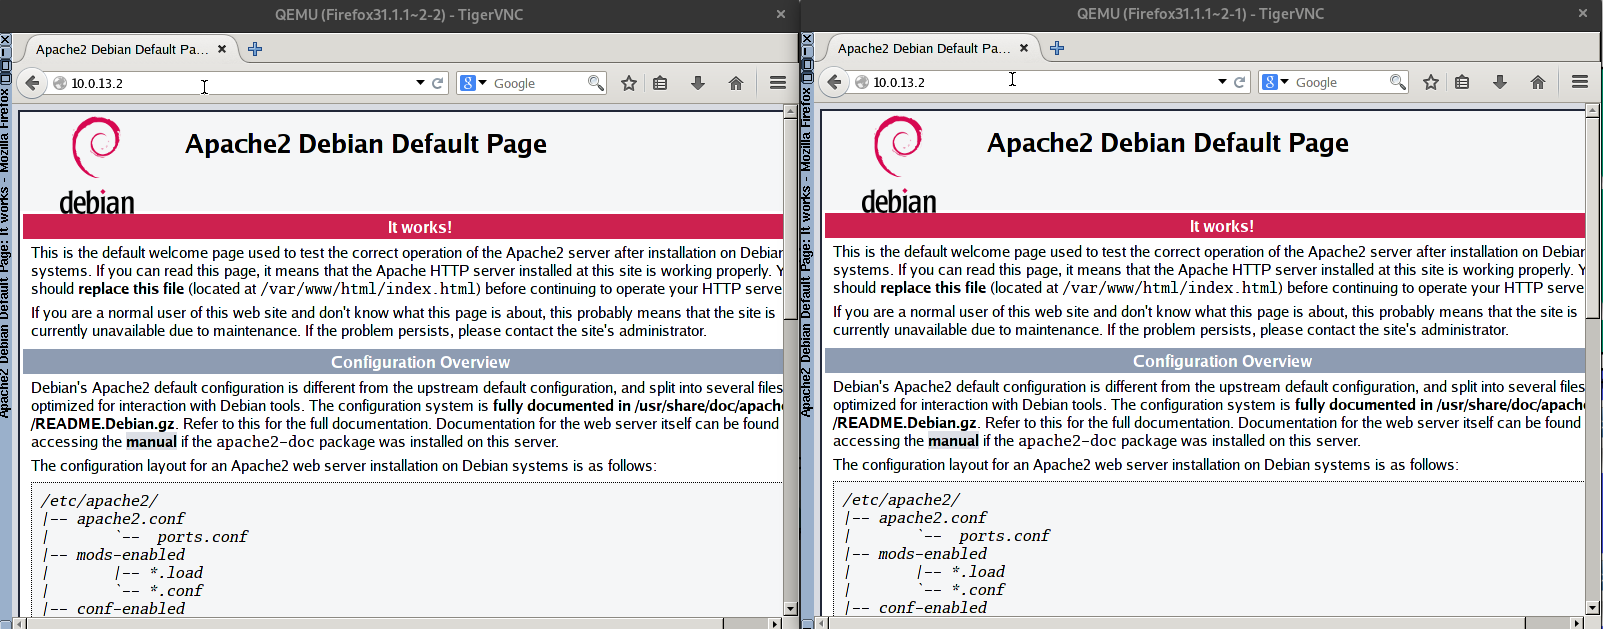
Task: Expand URL history dropdown in the left window
Action: [420, 83]
